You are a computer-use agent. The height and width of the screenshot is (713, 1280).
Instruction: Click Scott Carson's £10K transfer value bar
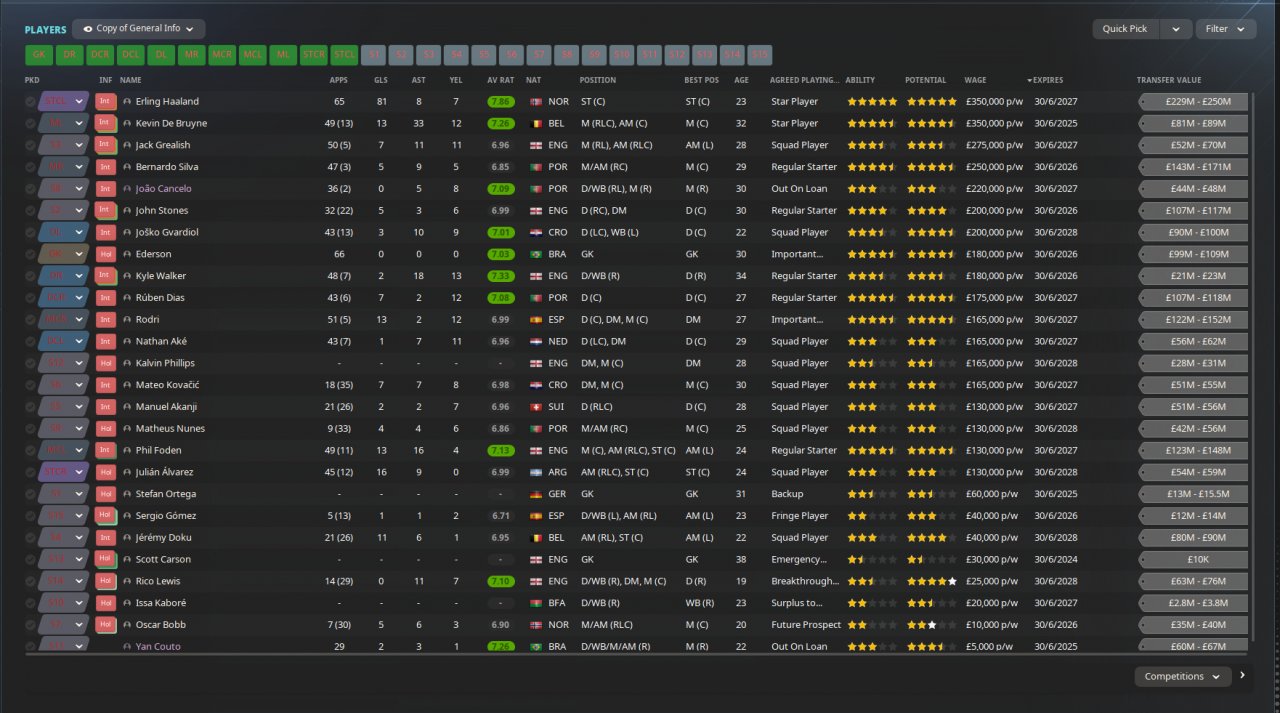click(x=1193, y=559)
